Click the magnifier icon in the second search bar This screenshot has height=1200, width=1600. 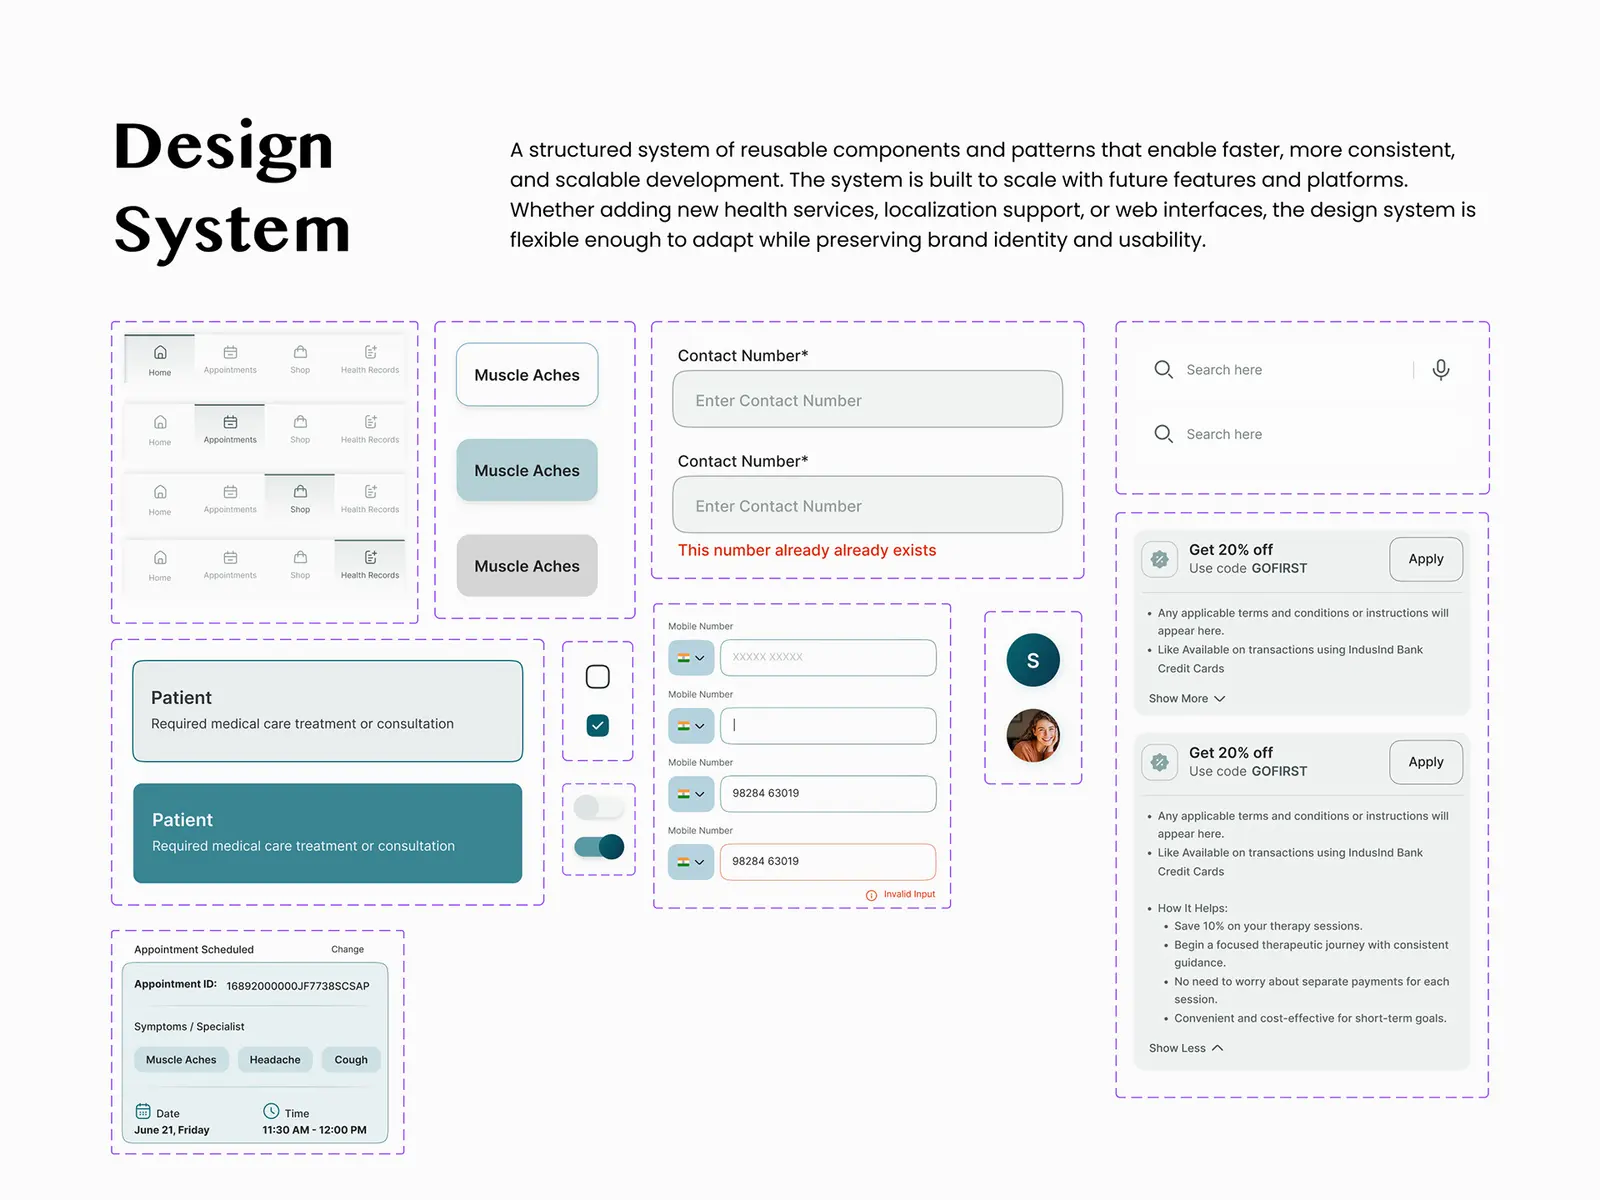click(1163, 434)
